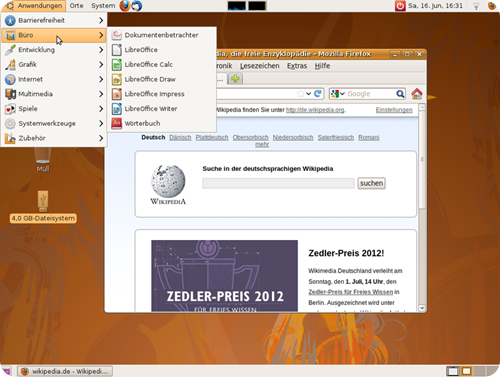Open the Einstellungen link
The height and width of the screenshot is (377, 500).
[x=394, y=110]
